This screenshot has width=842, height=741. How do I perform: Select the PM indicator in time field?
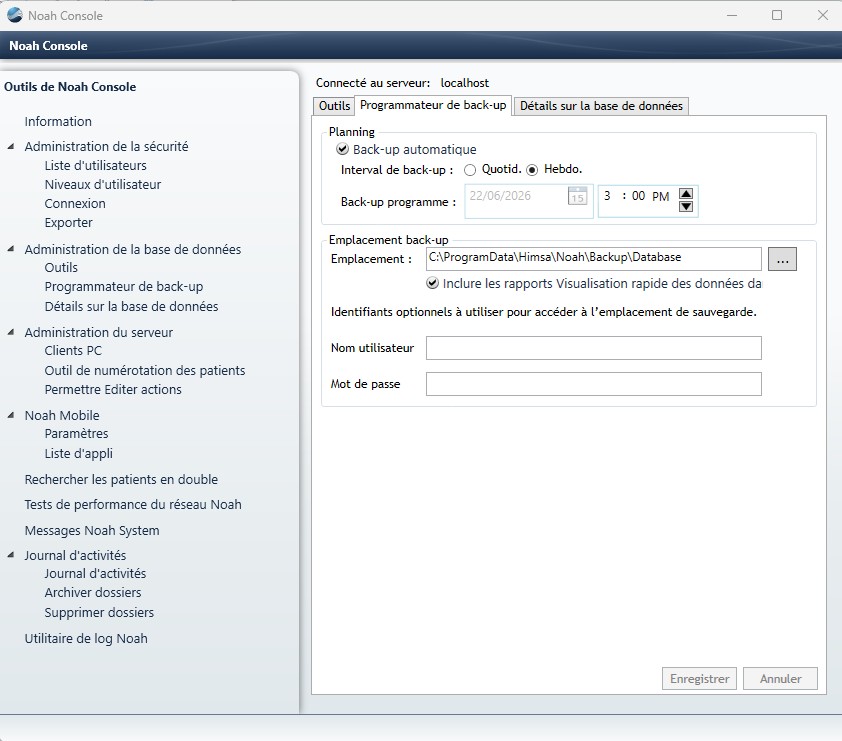tap(660, 197)
